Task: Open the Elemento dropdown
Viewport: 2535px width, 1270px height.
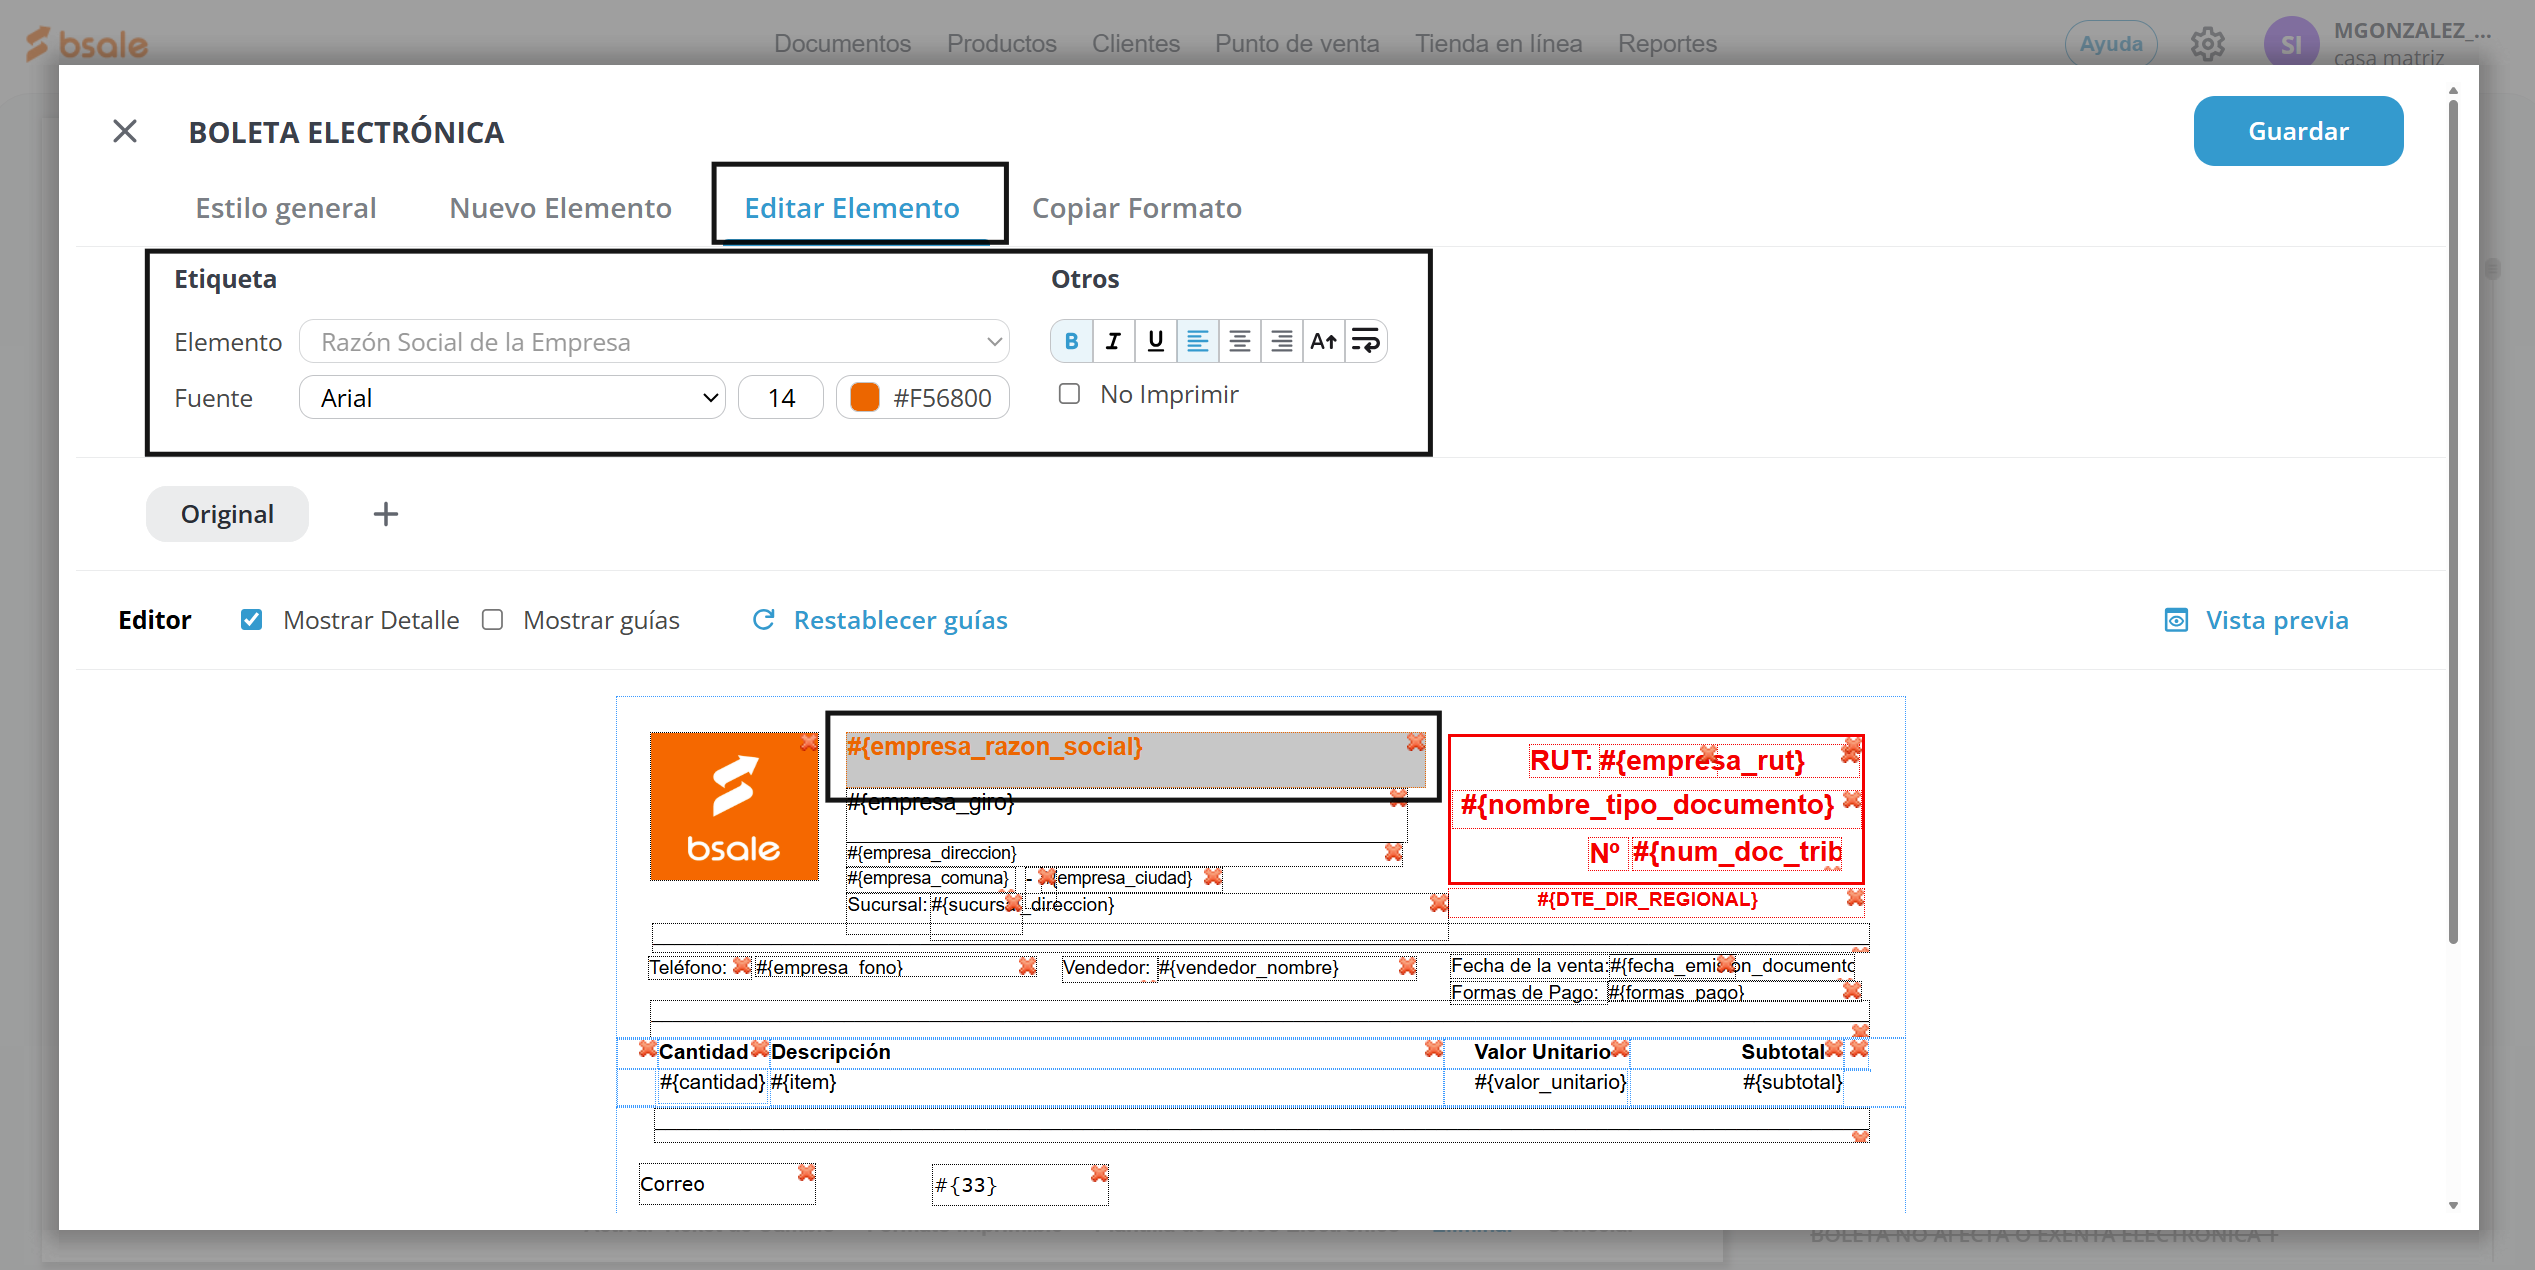Action: pyautogui.click(x=654, y=342)
